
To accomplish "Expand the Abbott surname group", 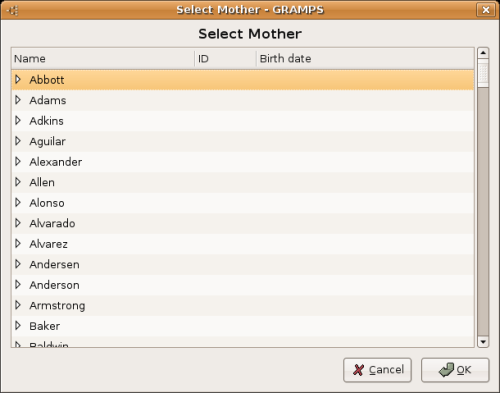I will 18,79.
